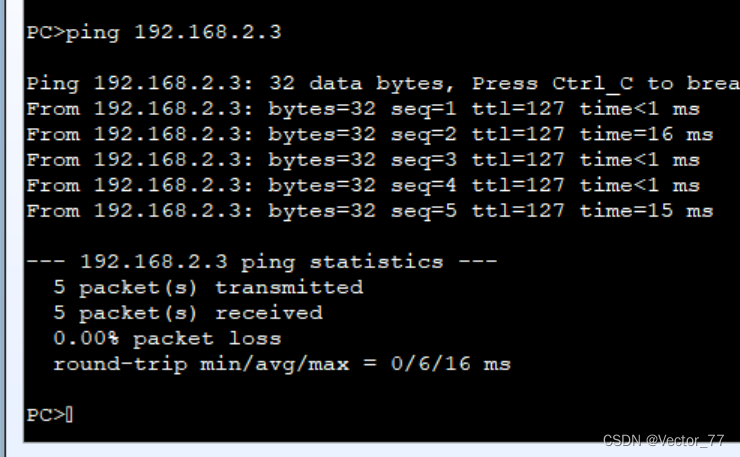Click the 5 packet(s) received line
This screenshot has width=740, height=457.
click(188, 313)
